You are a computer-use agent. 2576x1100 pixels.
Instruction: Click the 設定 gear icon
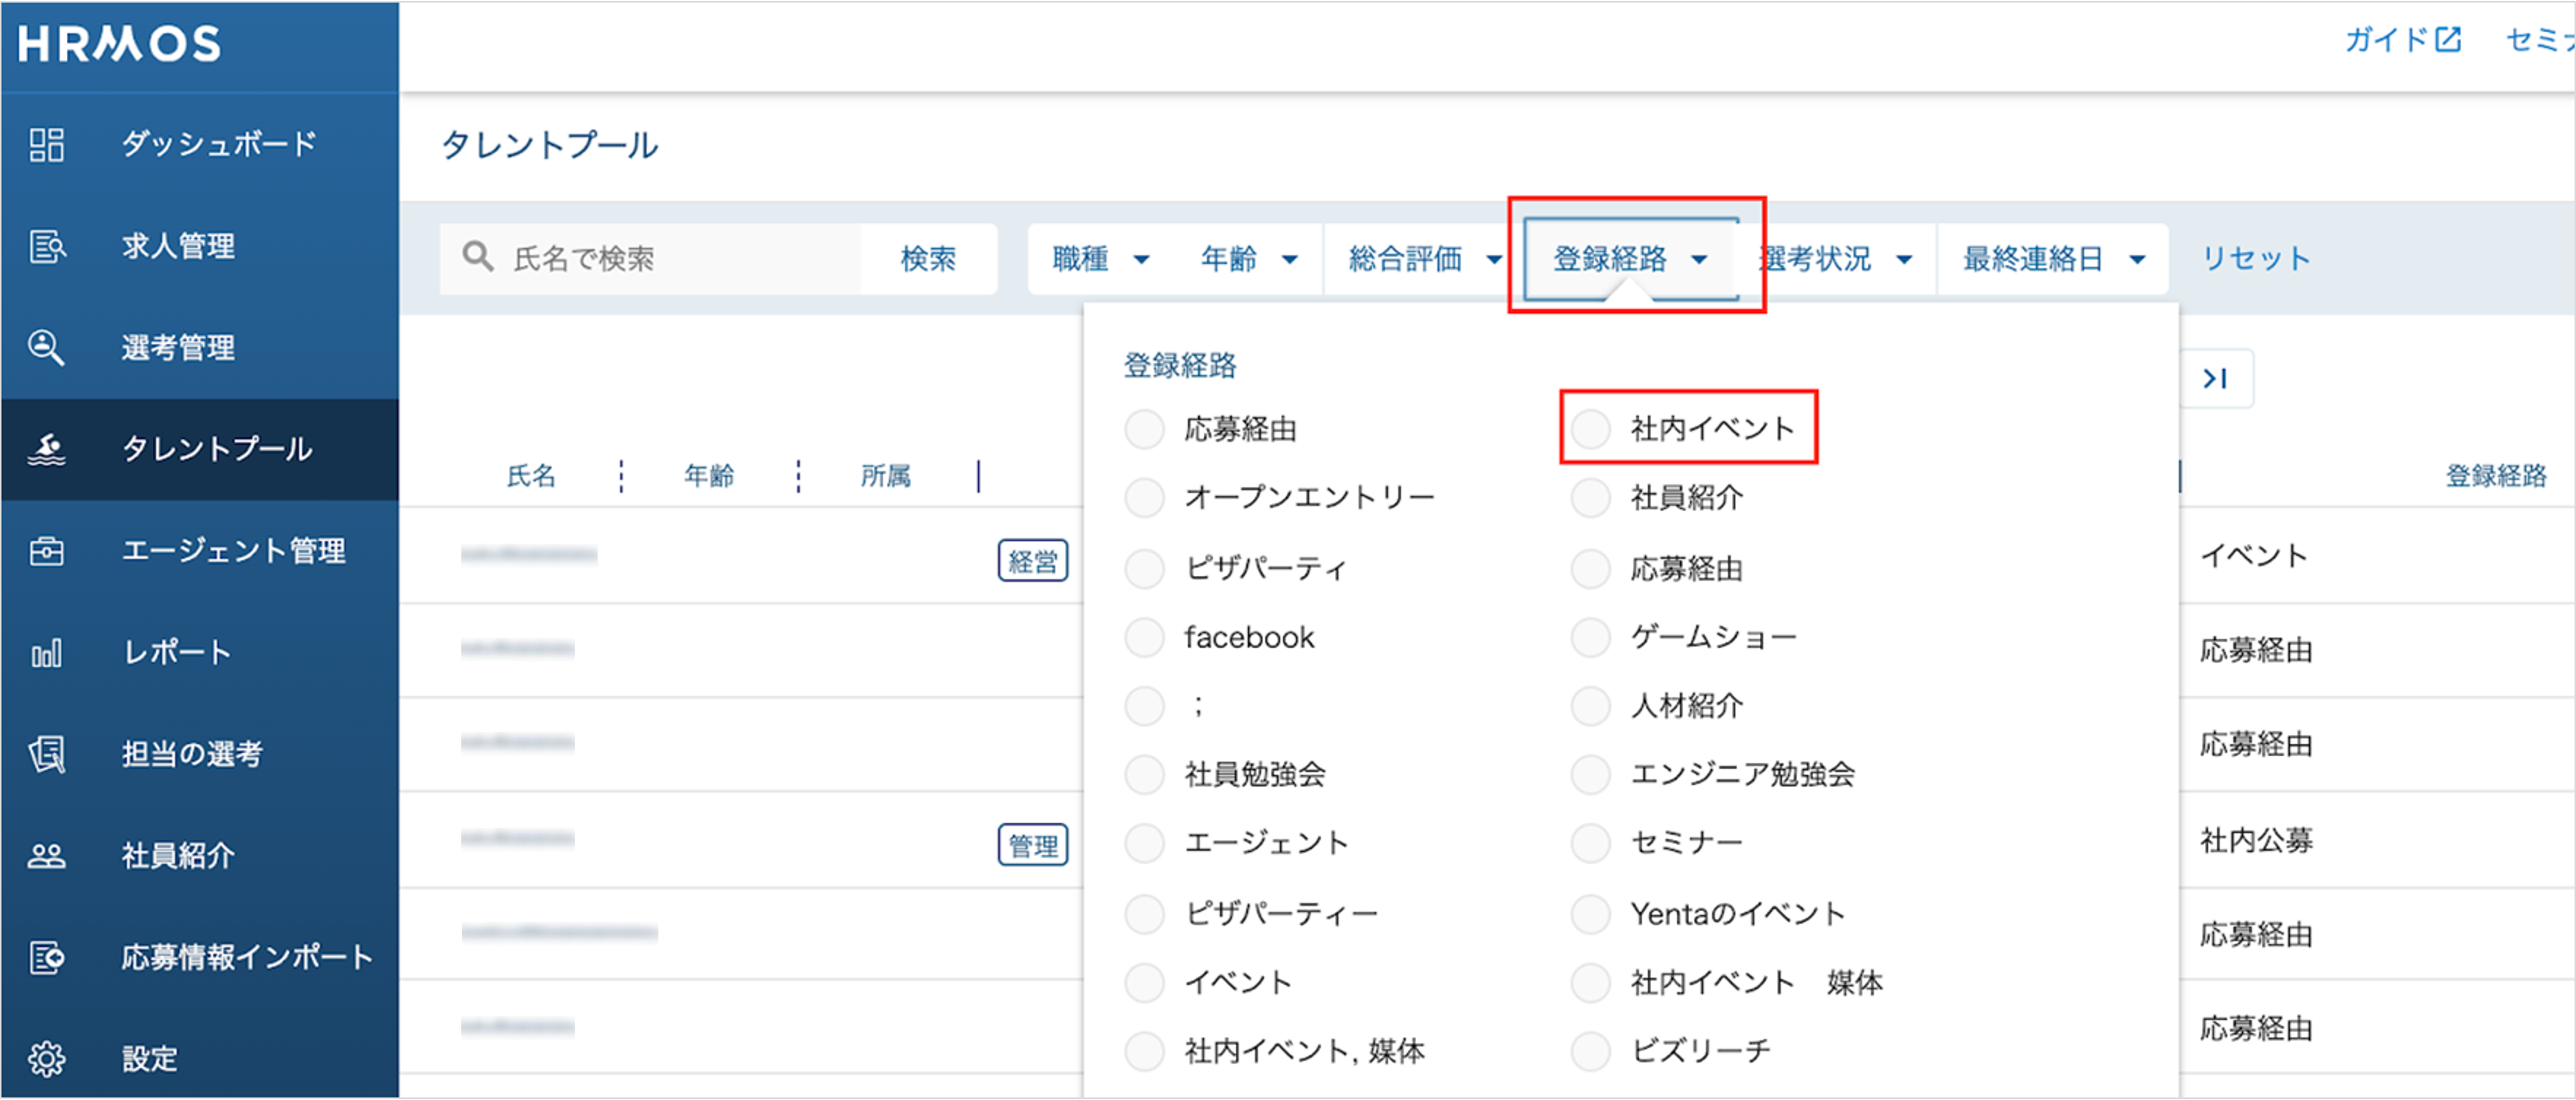tap(46, 1059)
